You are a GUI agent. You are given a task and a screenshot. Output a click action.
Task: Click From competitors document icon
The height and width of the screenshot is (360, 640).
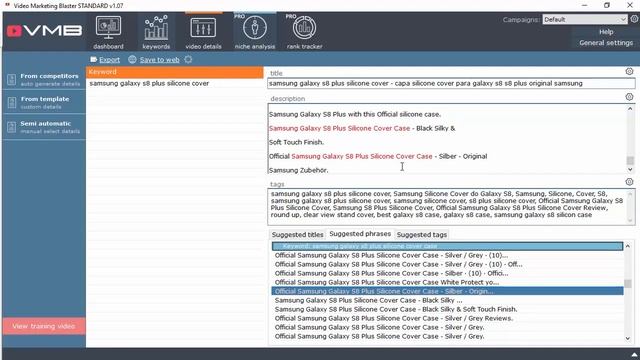(11, 79)
